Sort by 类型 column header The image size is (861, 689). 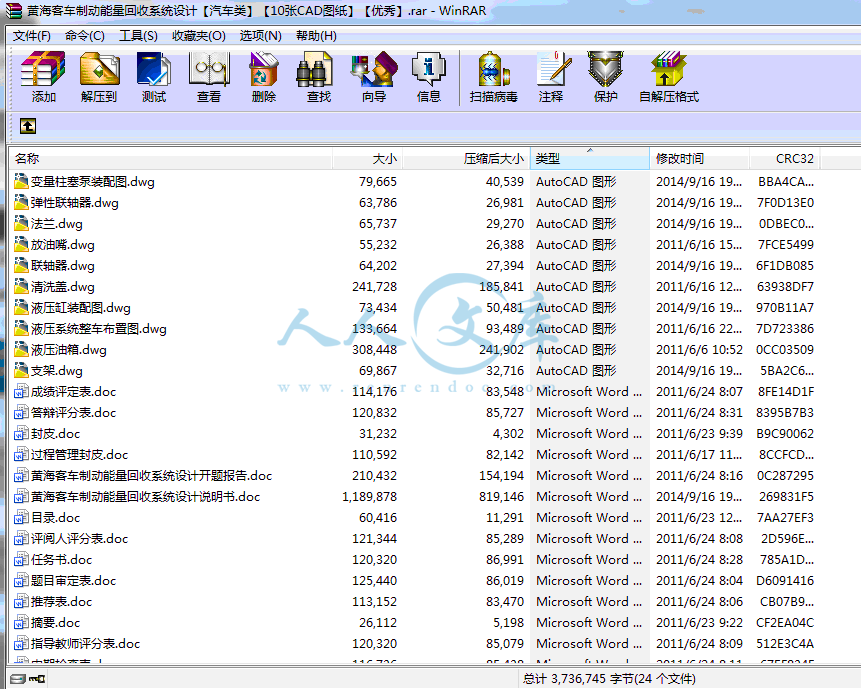590,159
